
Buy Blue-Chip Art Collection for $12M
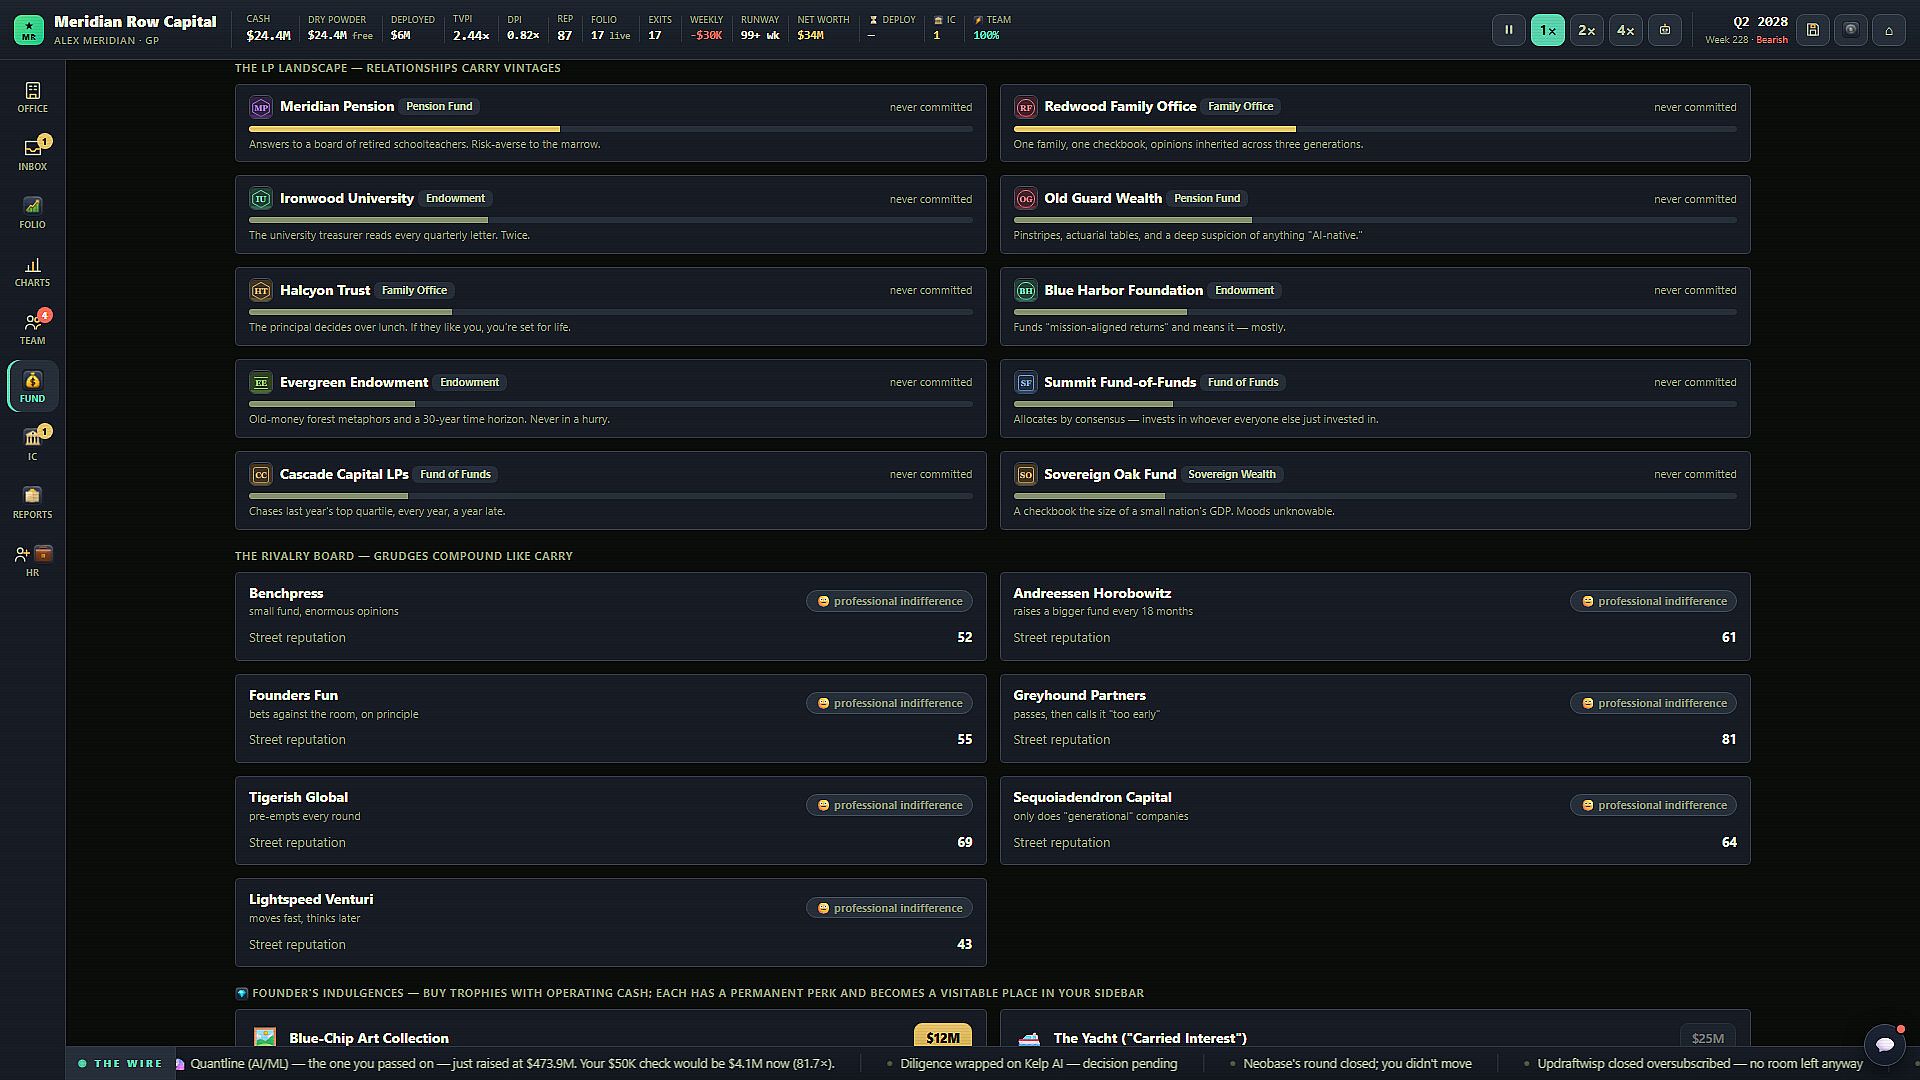coord(943,1038)
